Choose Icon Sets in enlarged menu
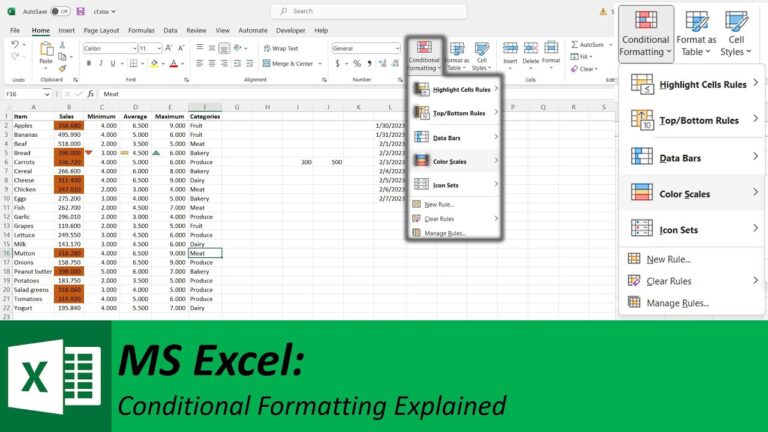Screen dimensions: 768x432 coord(693,229)
